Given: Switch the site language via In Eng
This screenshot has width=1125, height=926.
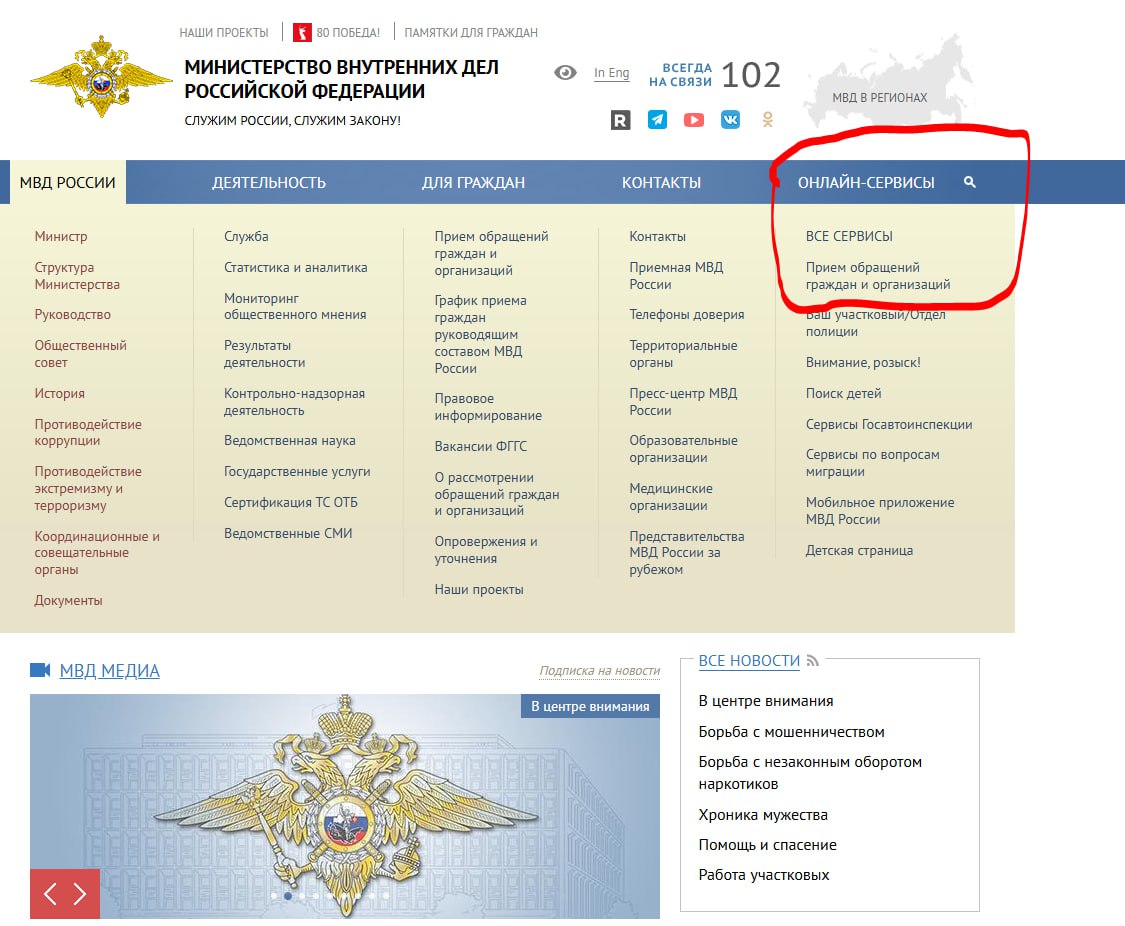Looking at the screenshot, I should pyautogui.click(x=611, y=73).
